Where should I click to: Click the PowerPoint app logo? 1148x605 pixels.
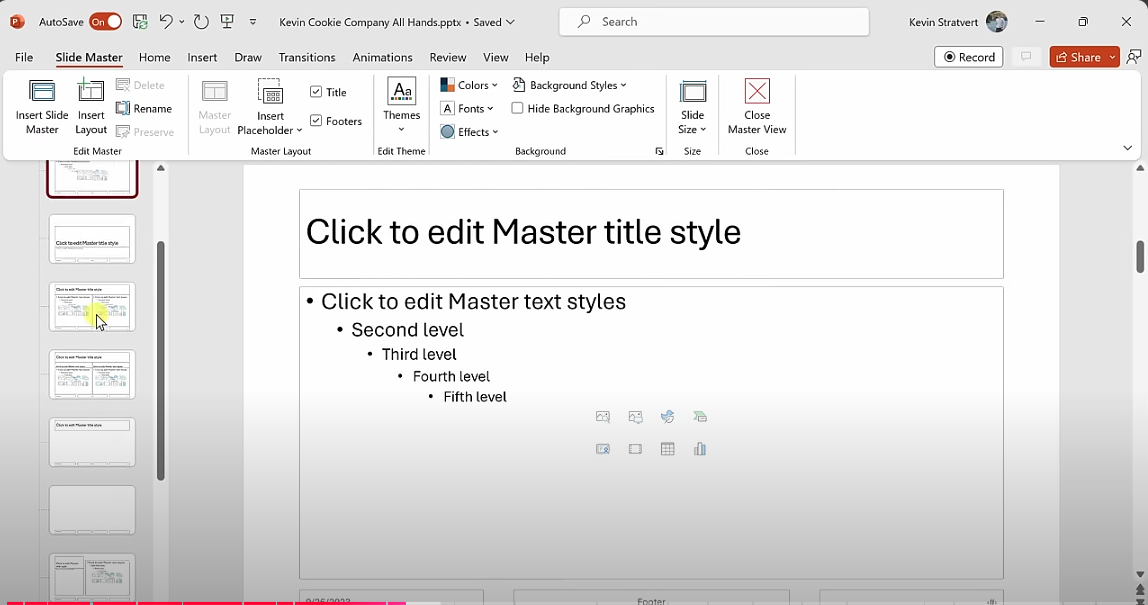click(x=17, y=22)
